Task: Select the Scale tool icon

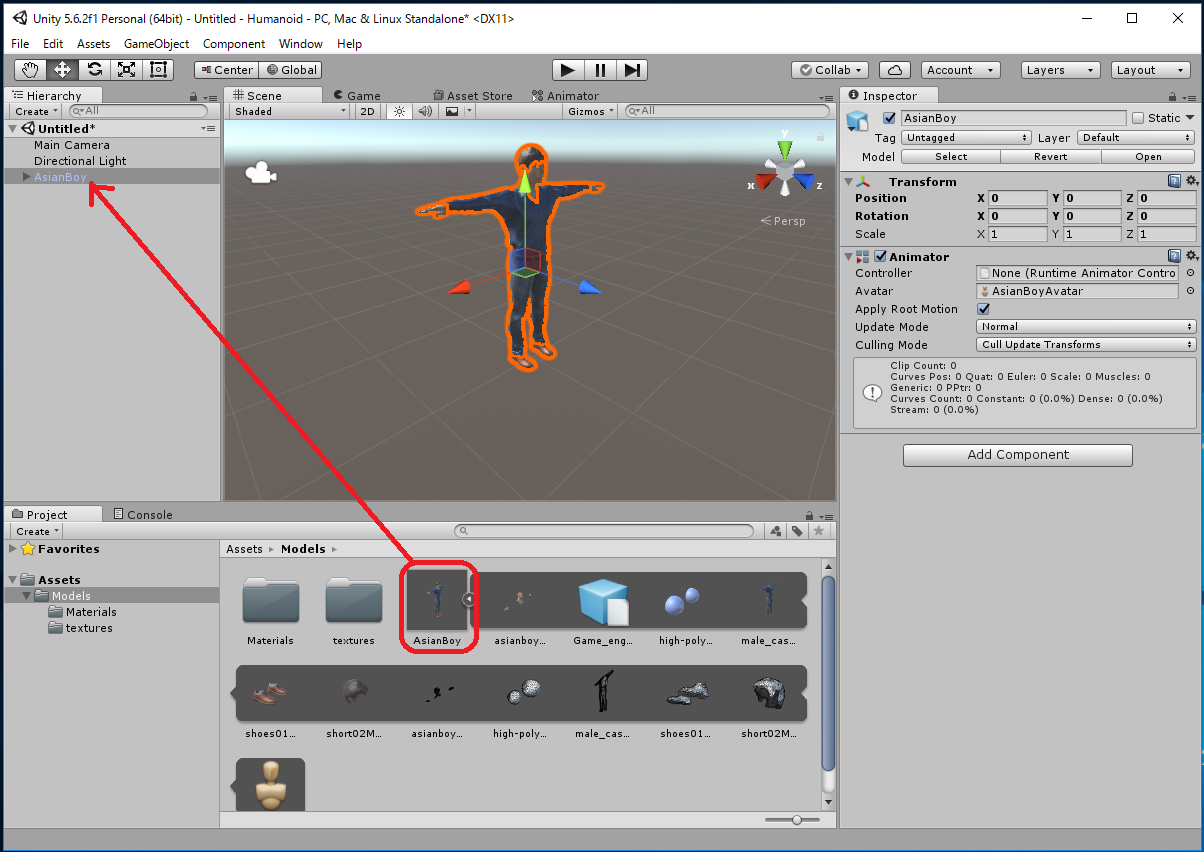Action: point(126,70)
